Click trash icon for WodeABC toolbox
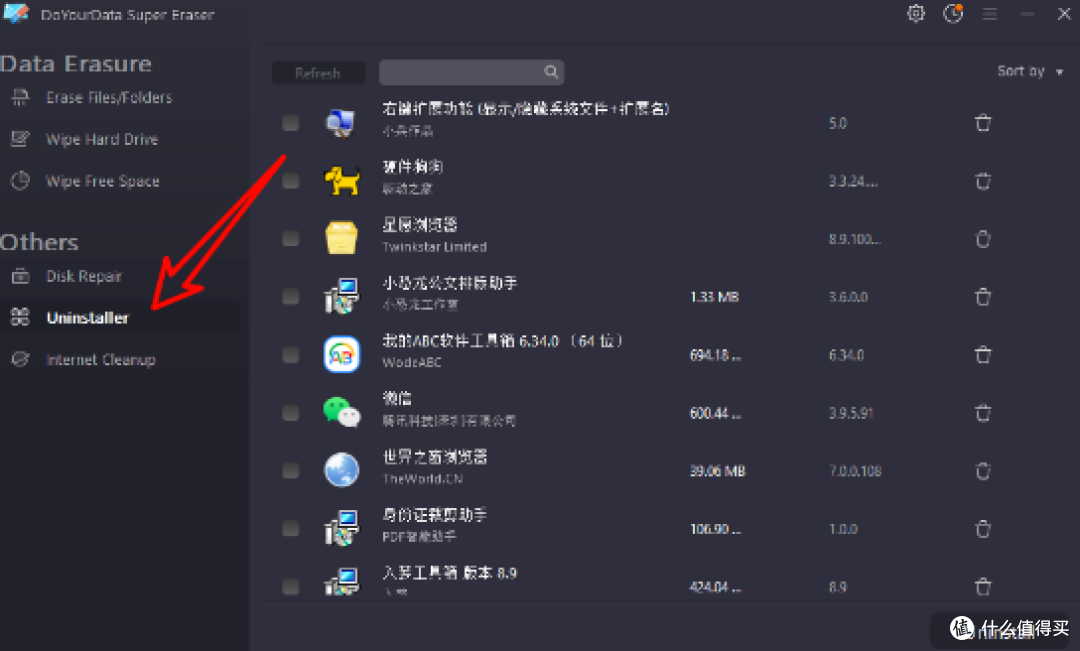 pyautogui.click(x=983, y=355)
